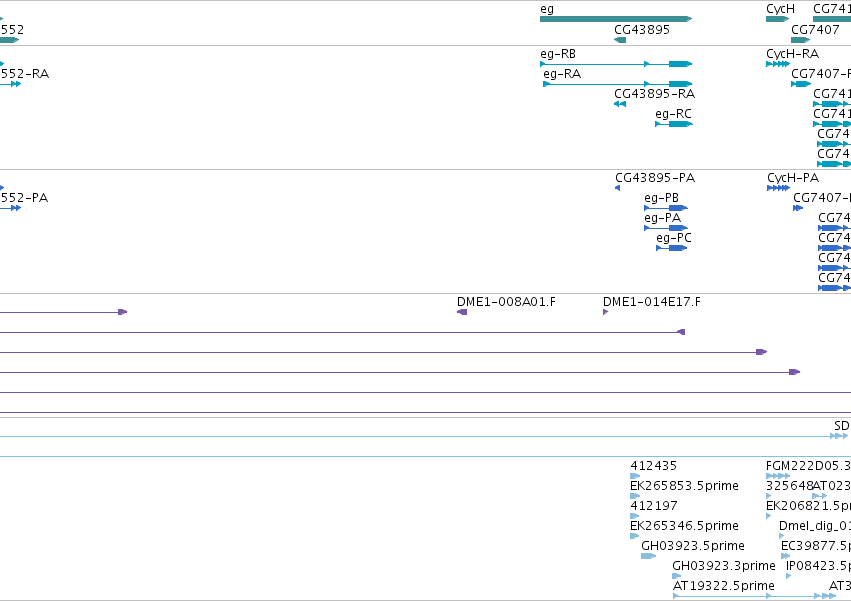
Task: Open the CG43895-RA transcript label
Action: coord(655,94)
